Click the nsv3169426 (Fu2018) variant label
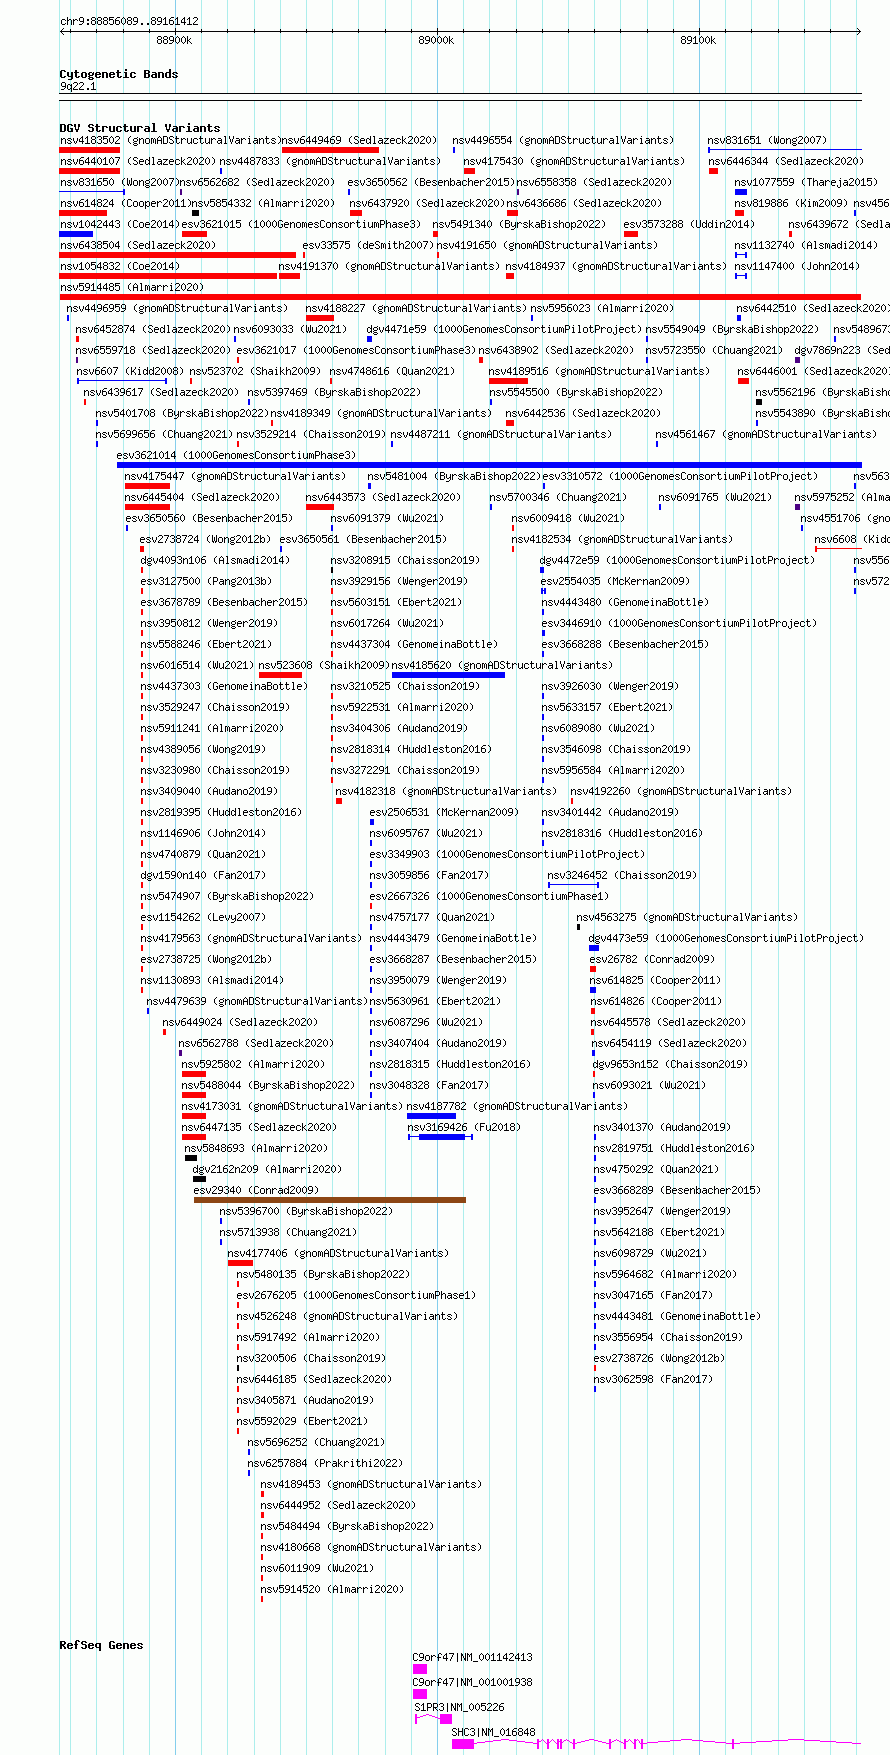 click(x=463, y=1127)
